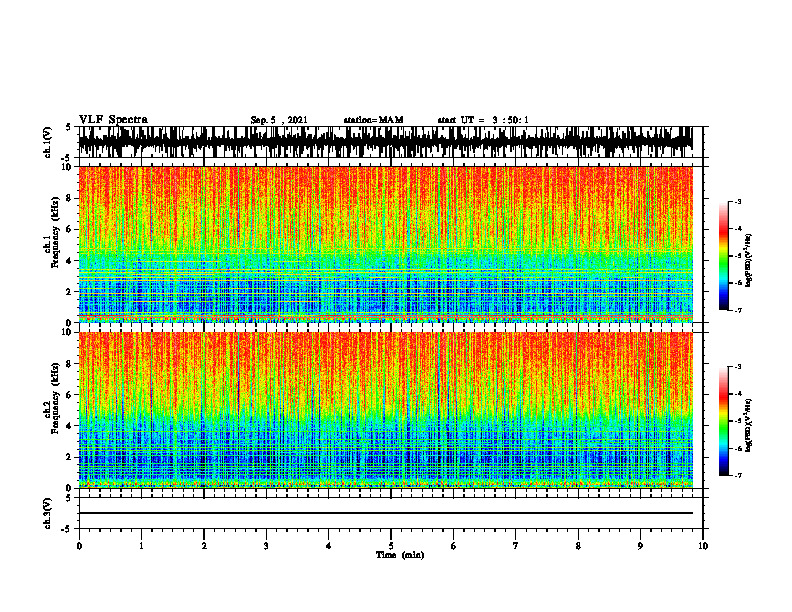Click the 'station=MAM' header label
This screenshot has width=792, height=612.
pyautogui.click(x=373, y=120)
